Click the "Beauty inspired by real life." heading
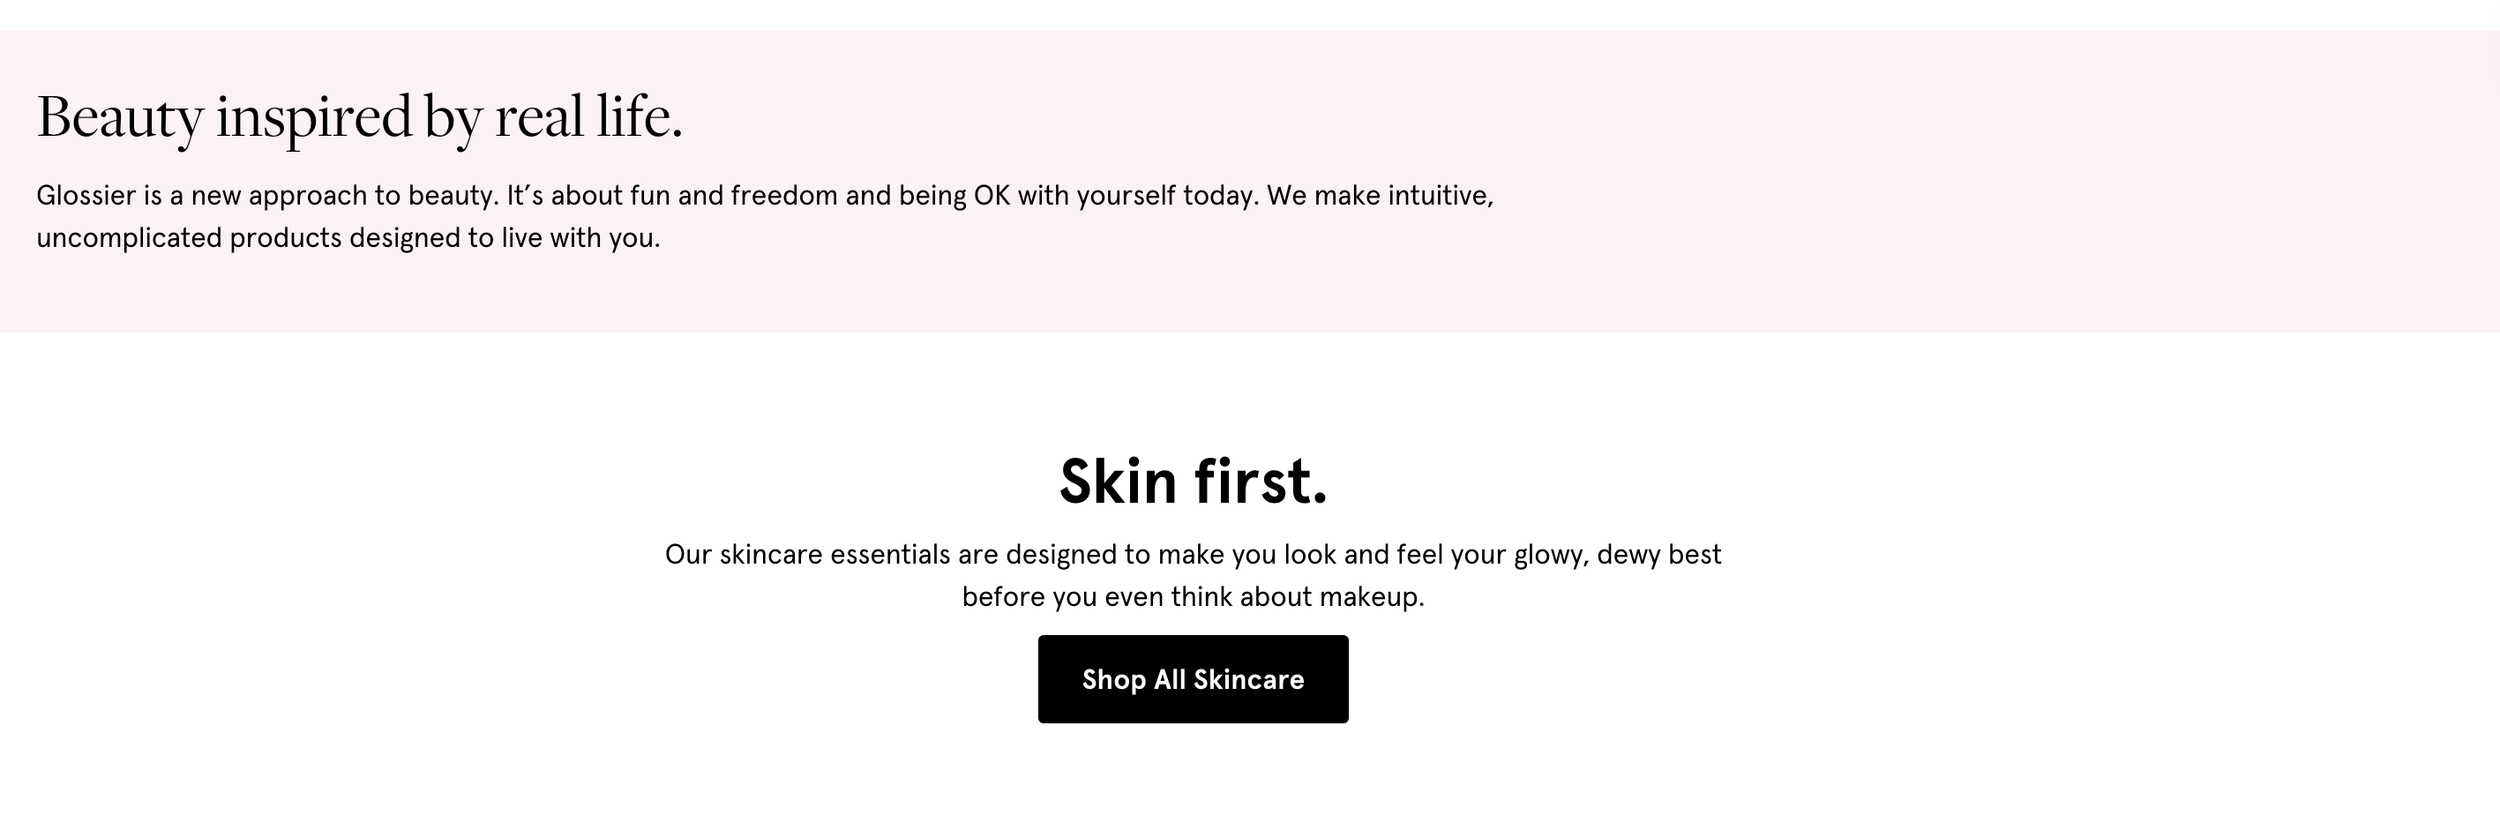Image resolution: width=2500 pixels, height=815 pixels. [359, 117]
